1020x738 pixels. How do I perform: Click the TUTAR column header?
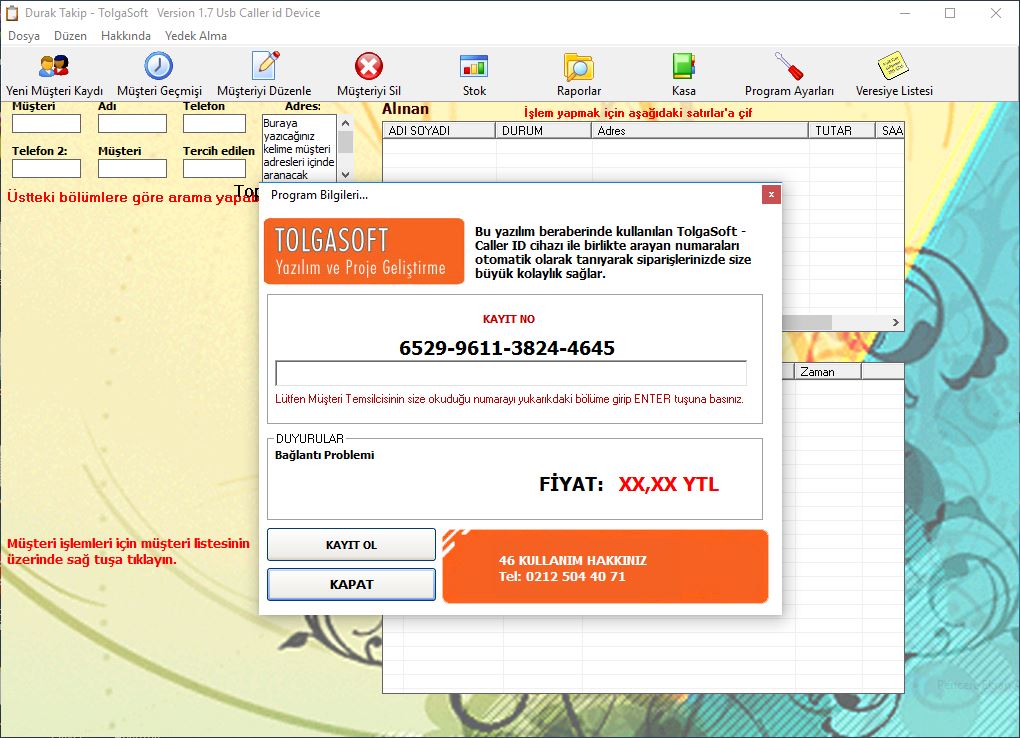(x=842, y=131)
